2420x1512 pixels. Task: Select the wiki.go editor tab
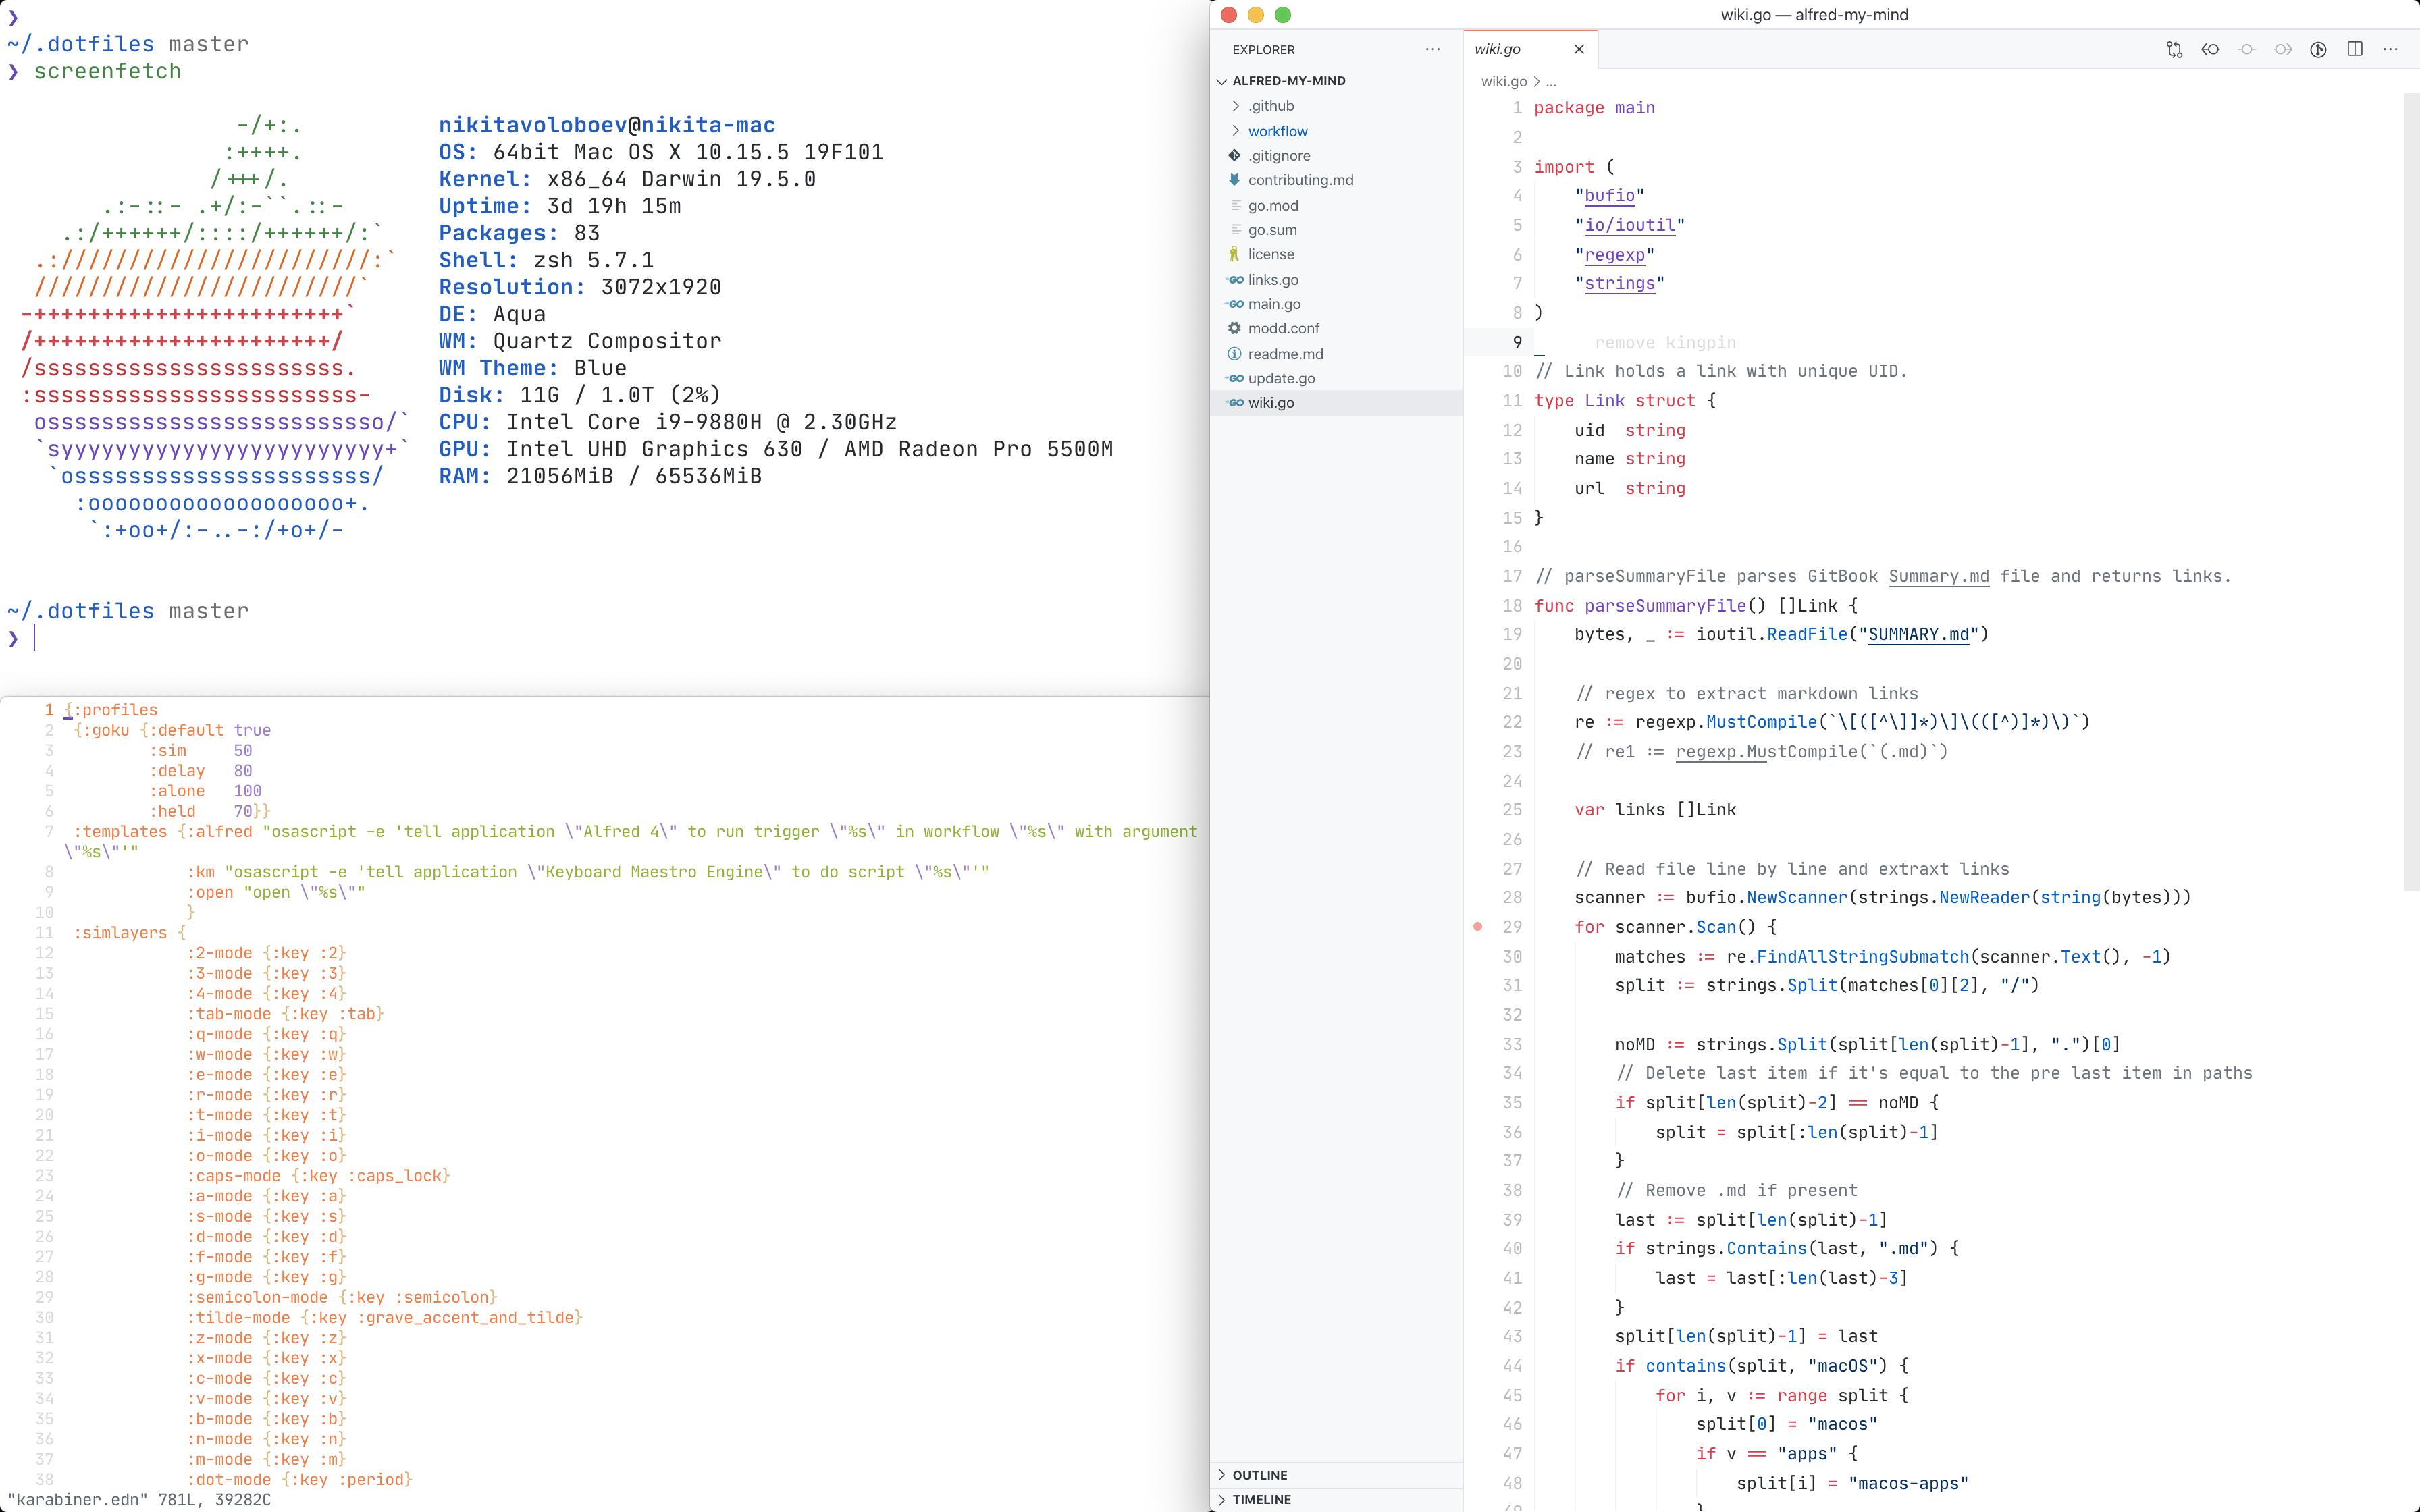pos(1498,49)
